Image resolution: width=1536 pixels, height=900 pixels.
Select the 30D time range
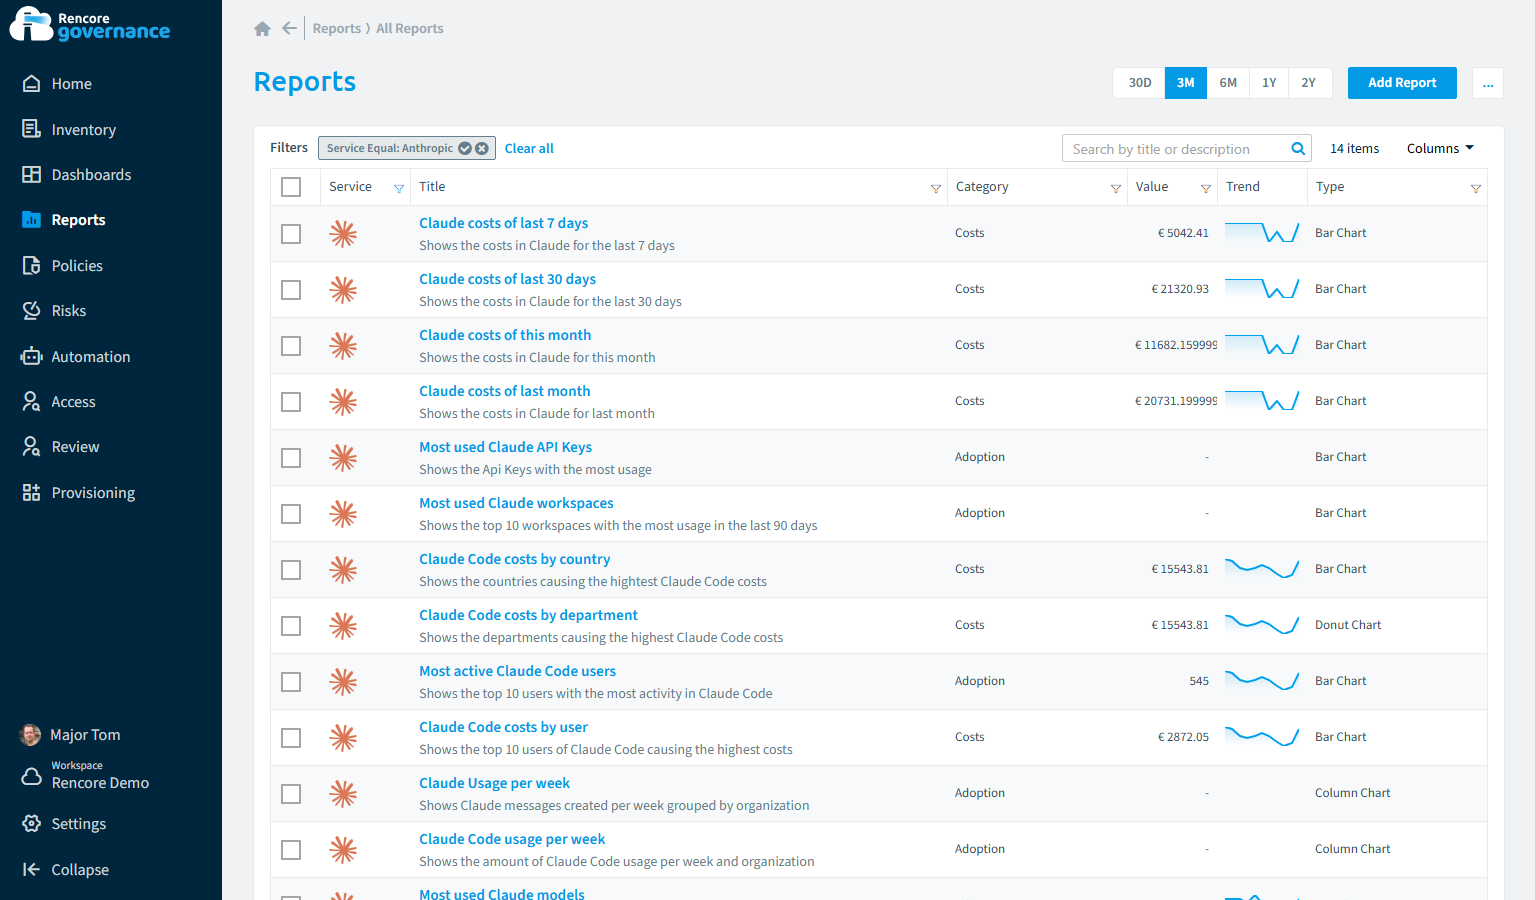(1140, 83)
